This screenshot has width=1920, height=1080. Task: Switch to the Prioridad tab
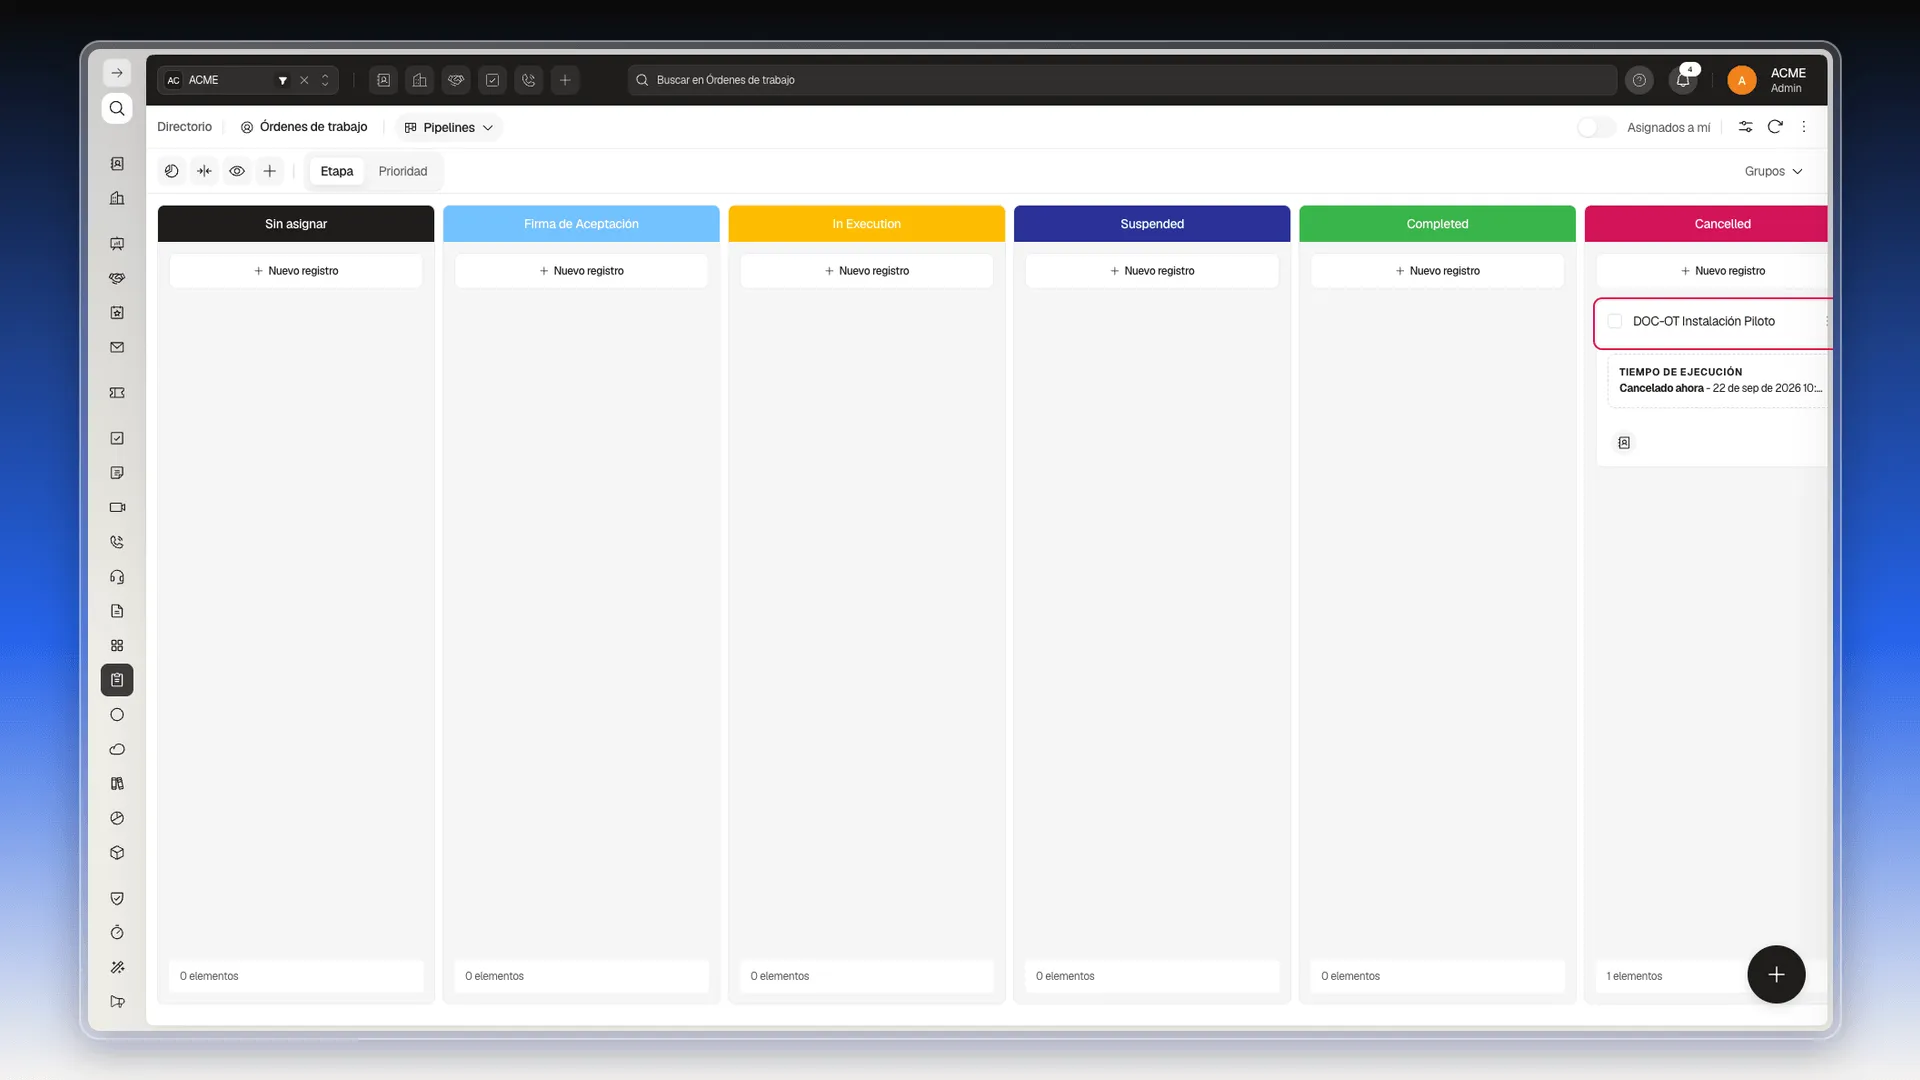coord(403,171)
